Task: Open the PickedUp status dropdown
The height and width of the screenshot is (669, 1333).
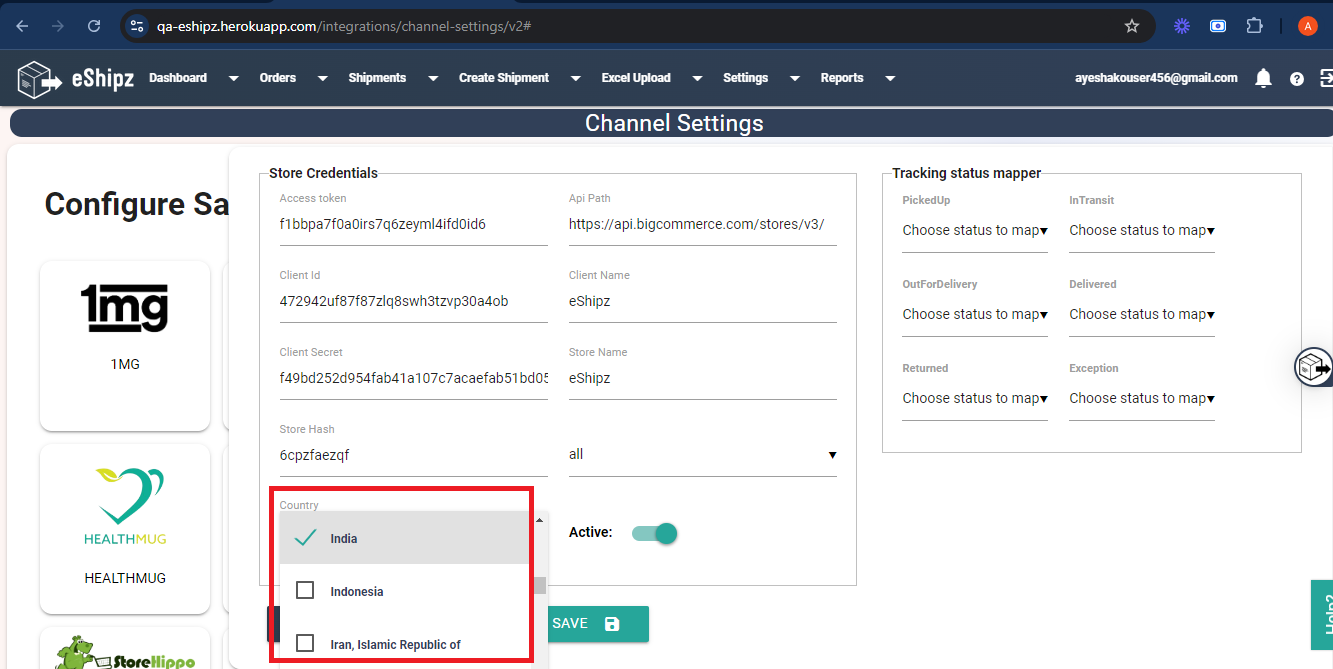Action: (975, 231)
